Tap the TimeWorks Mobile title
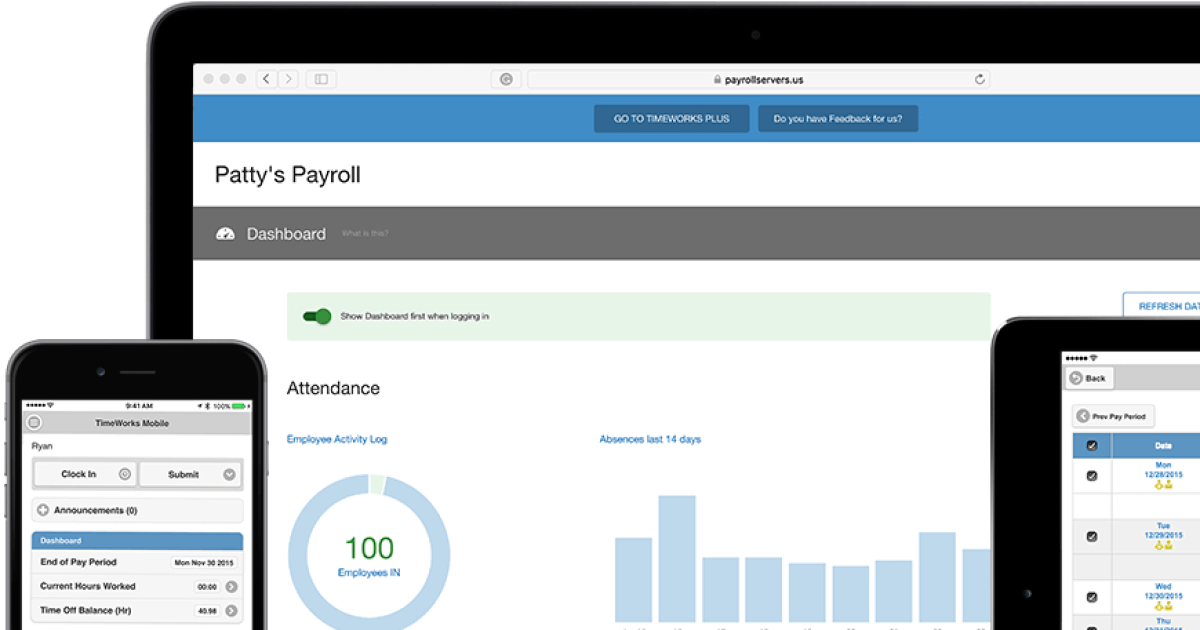This screenshot has width=1200, height=630. coord(132,423)
